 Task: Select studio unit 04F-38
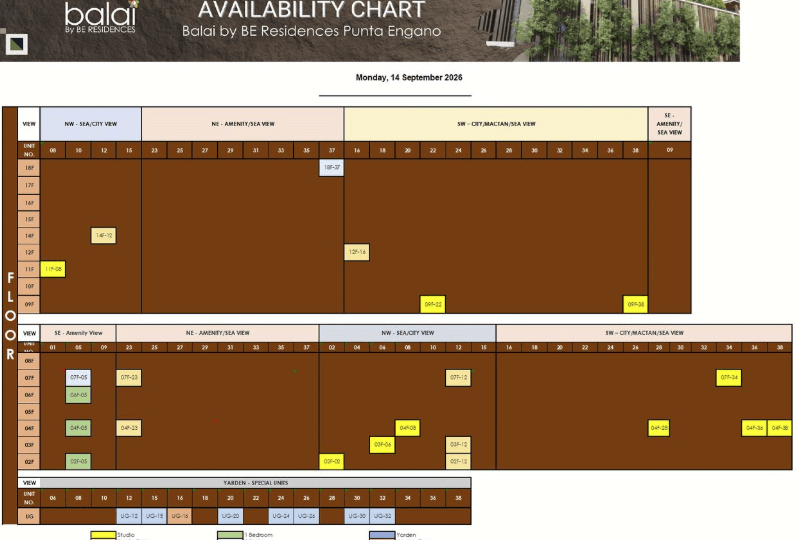(x=780, y=428)
